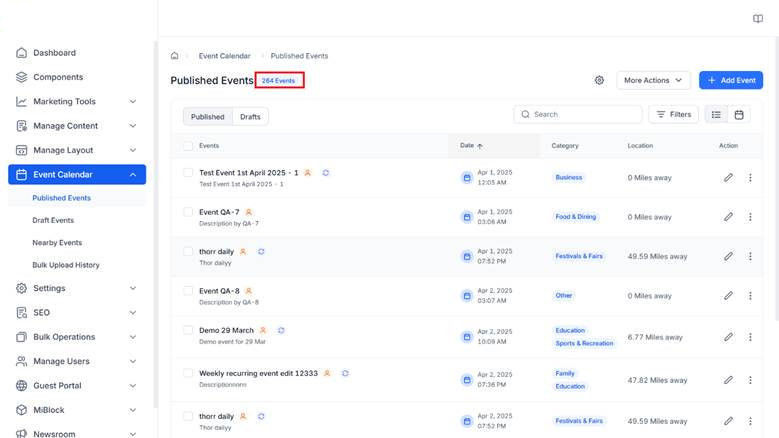Click into the Search field
This screenshot has height=438, width=779.
click(x=578, y=114)
